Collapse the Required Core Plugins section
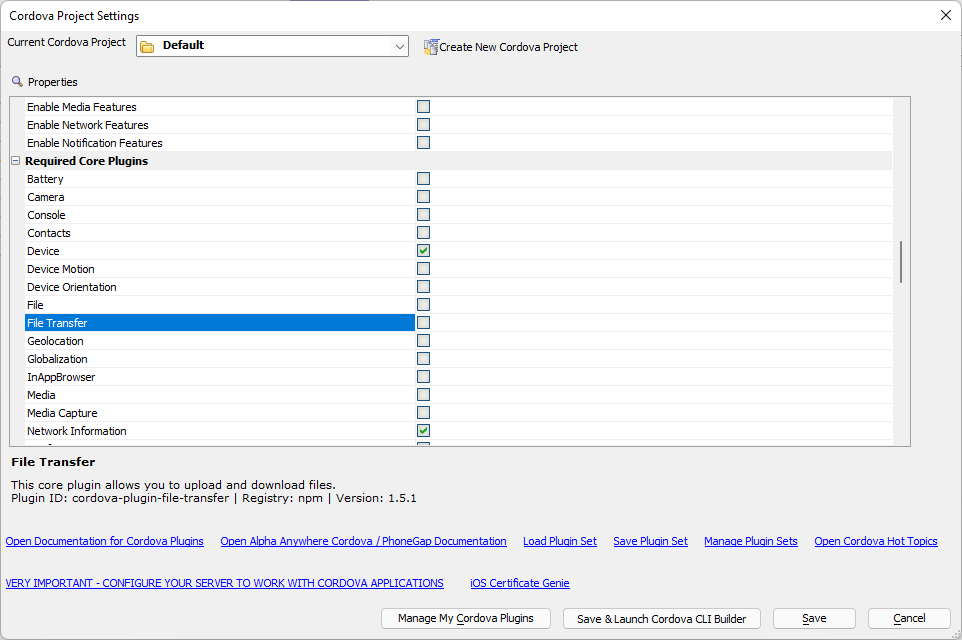962x640 pixels. click(x=16, y=161)
